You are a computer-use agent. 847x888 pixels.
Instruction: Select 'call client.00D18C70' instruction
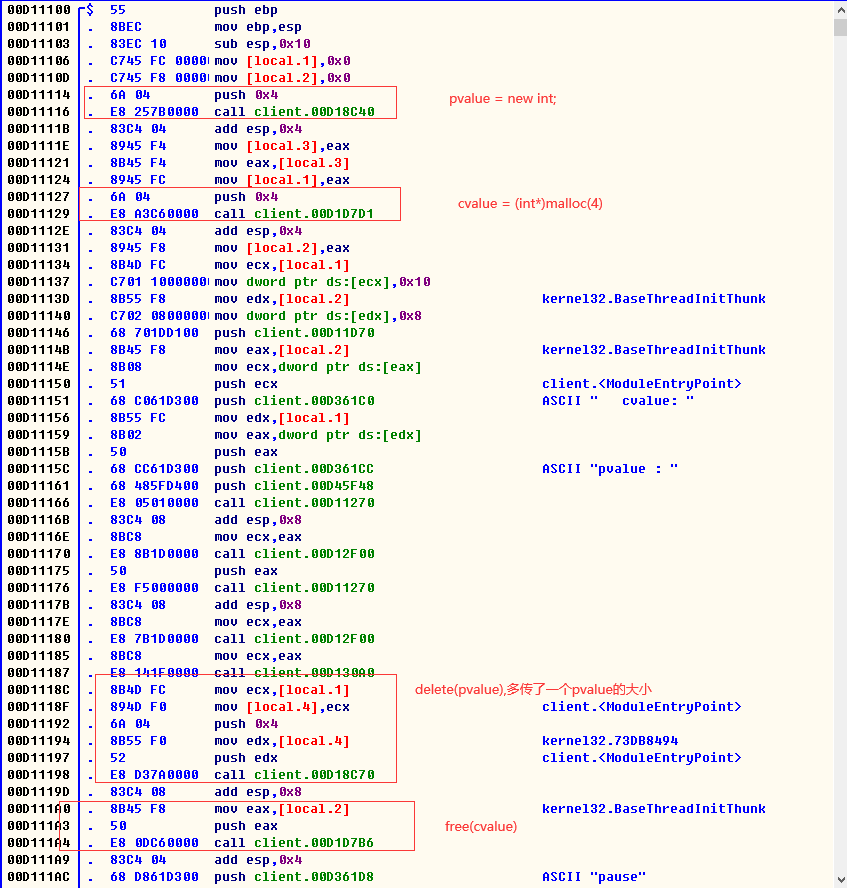[x=294, y=774]
